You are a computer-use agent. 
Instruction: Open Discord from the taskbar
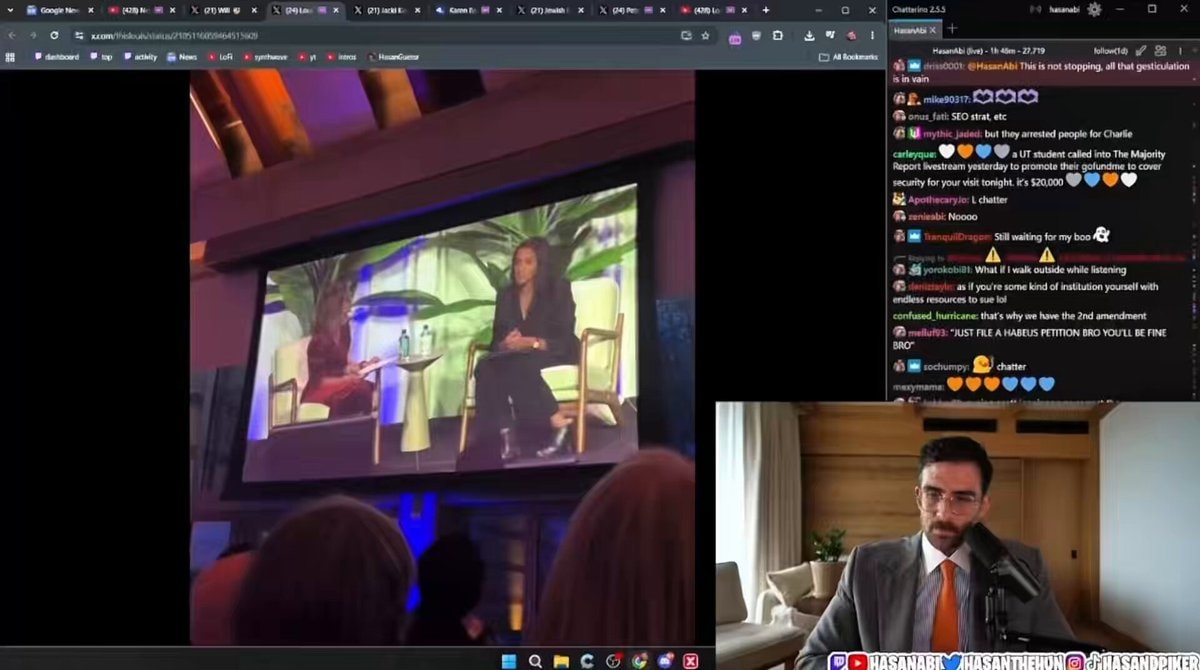(665, 661)
